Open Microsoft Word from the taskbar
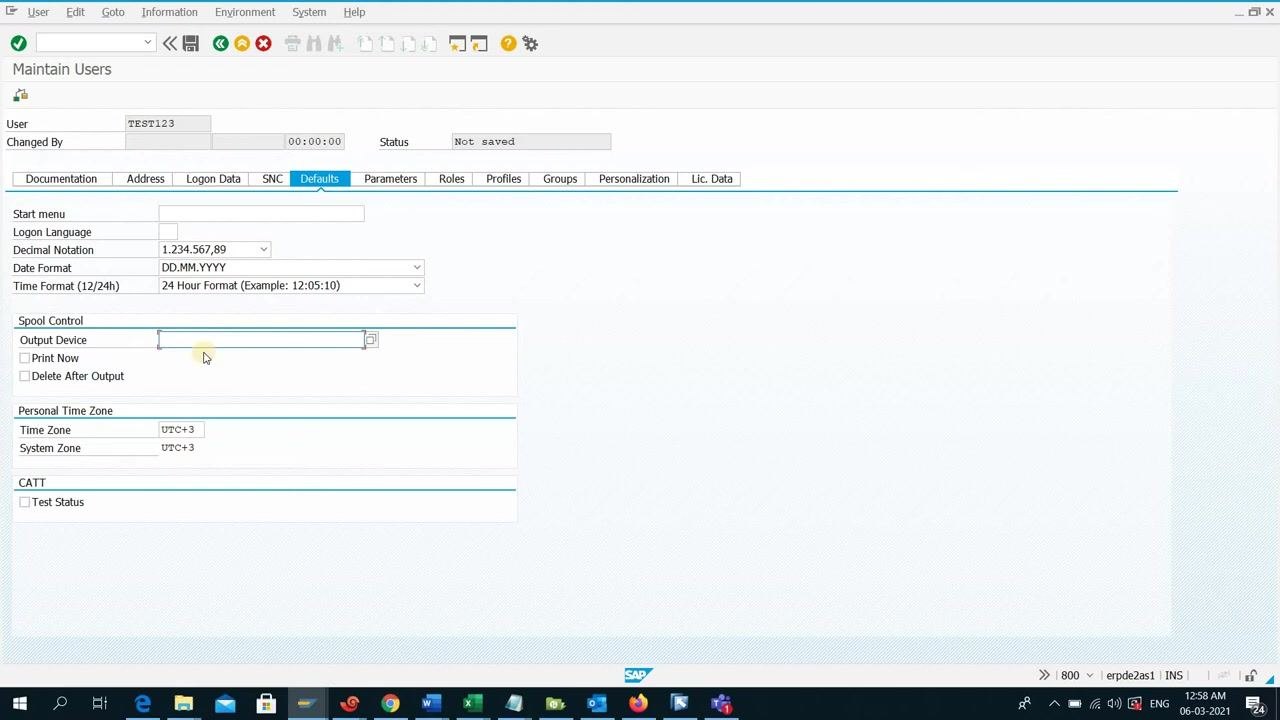The width and height of the screenshot is (1280, 720). tap(431, 704)
